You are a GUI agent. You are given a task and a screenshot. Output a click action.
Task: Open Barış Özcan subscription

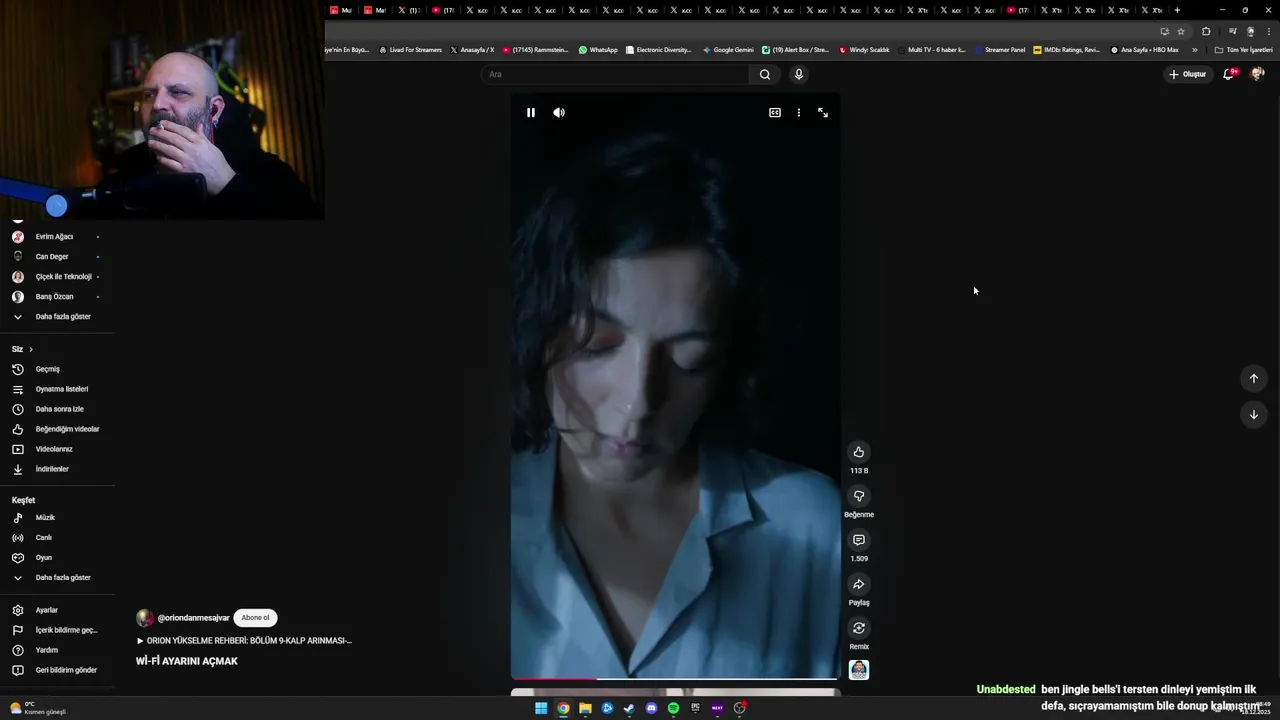click(x=56, y=297)
